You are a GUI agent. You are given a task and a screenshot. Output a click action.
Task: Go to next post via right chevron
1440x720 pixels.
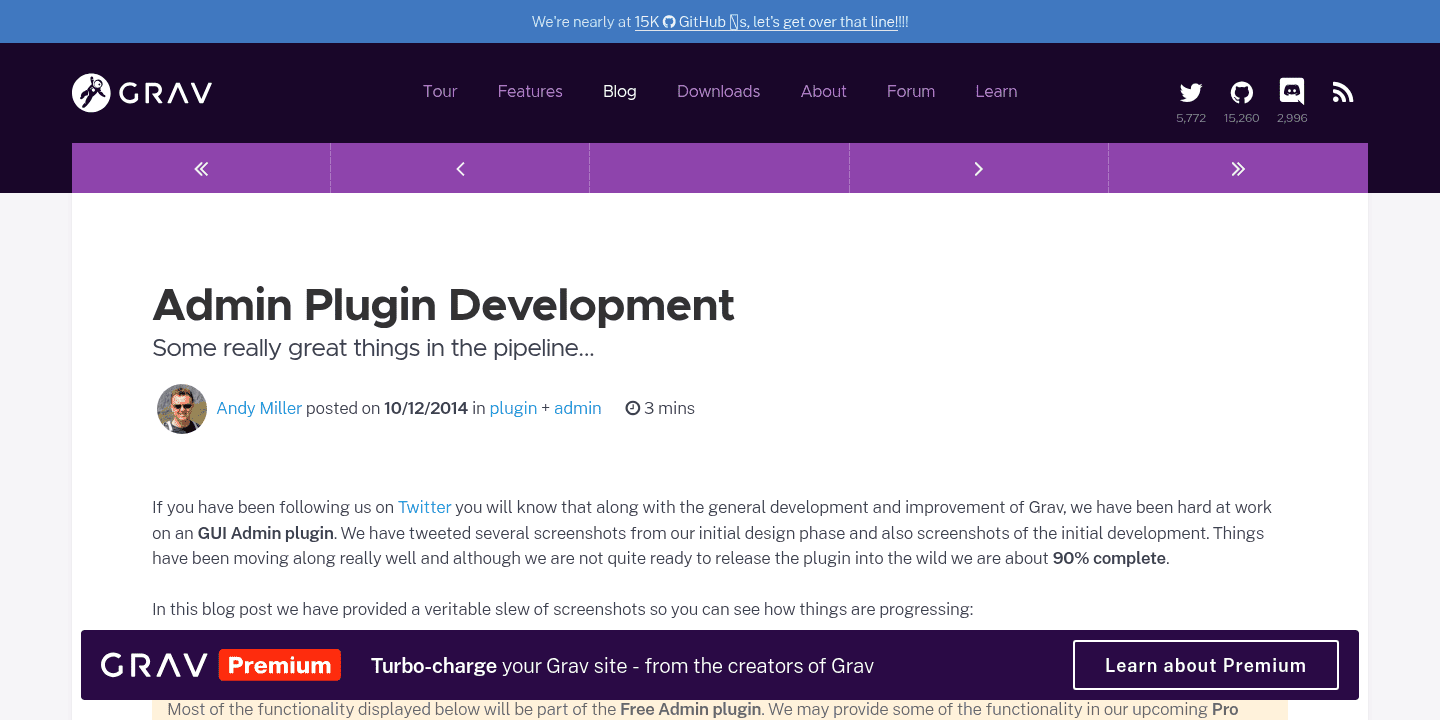978,168
